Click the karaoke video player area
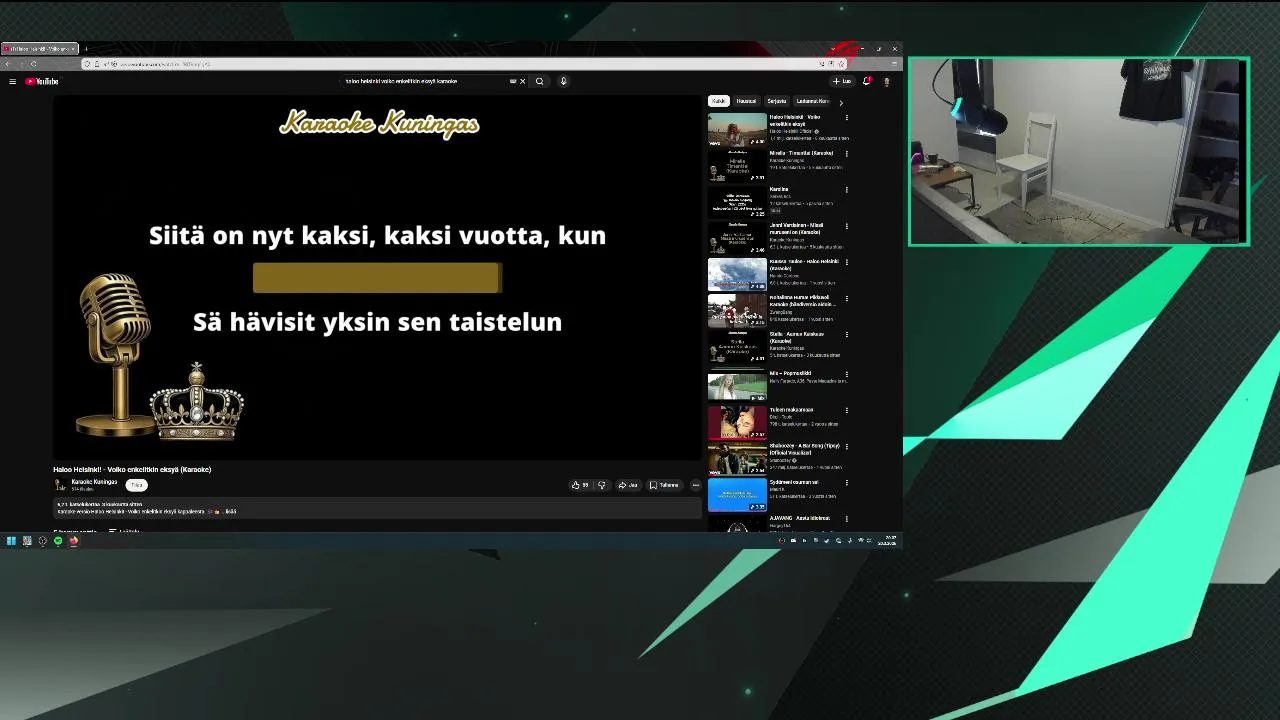 coord(378,277)
